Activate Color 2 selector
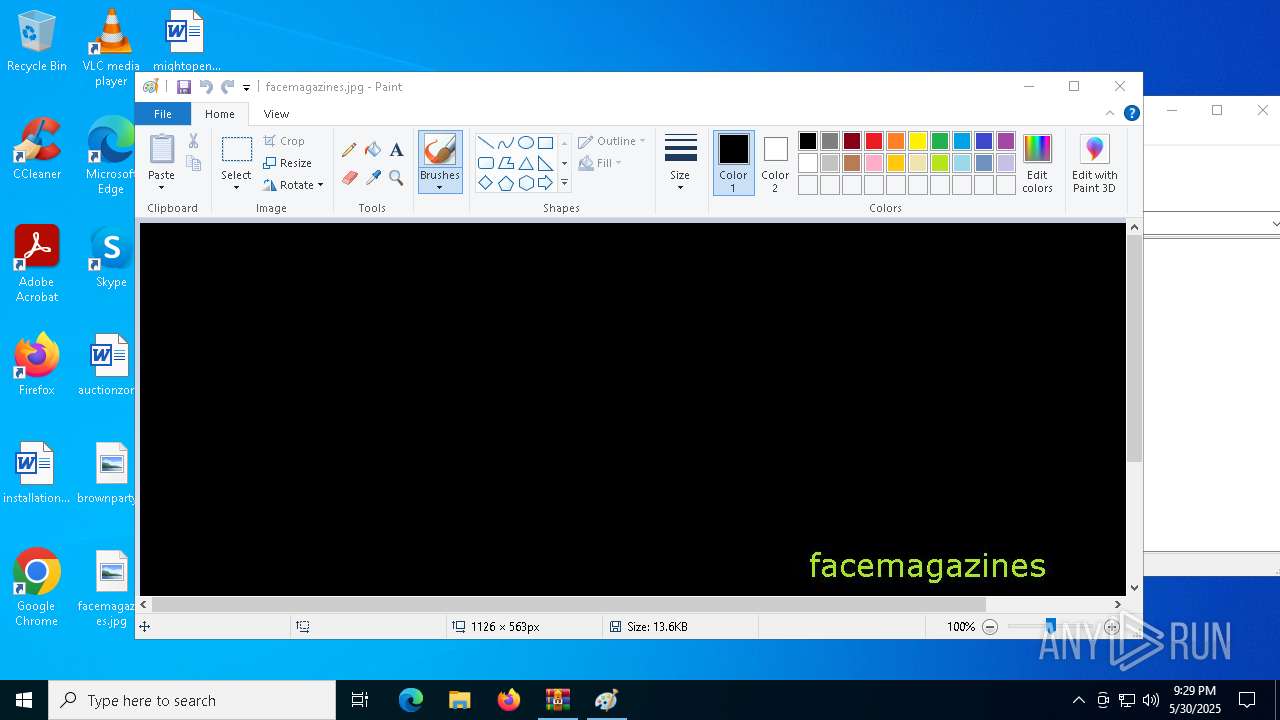The height and width of the screenshot is (720, 1280). click(775, 163)
